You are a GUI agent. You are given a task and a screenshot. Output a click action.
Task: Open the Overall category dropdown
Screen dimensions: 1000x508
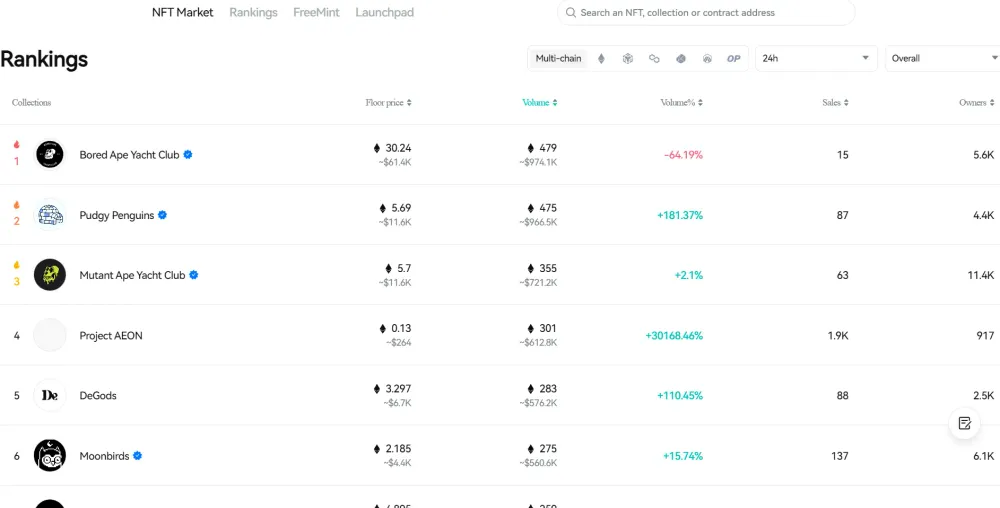point(943,58)
